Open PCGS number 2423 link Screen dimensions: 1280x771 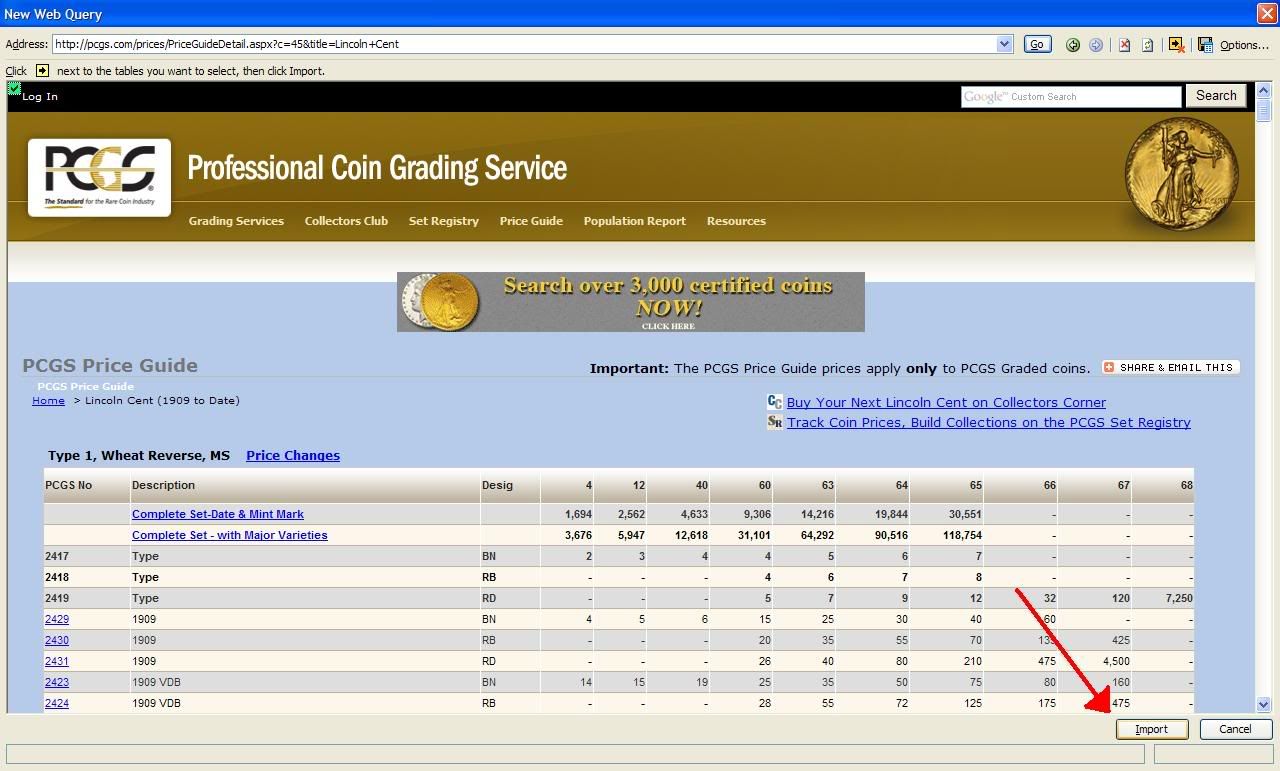coord(57,682)
